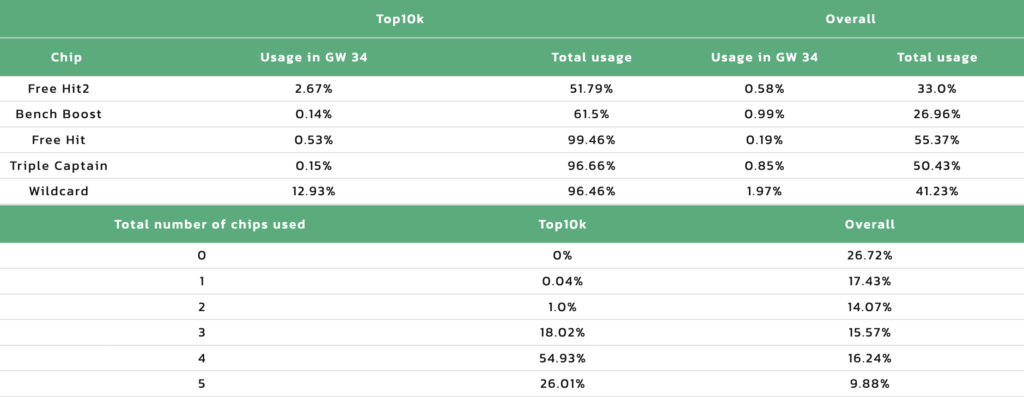
Task: Click the Wildcard 12.93% usage cell
Action: click(x=313, y=191)
